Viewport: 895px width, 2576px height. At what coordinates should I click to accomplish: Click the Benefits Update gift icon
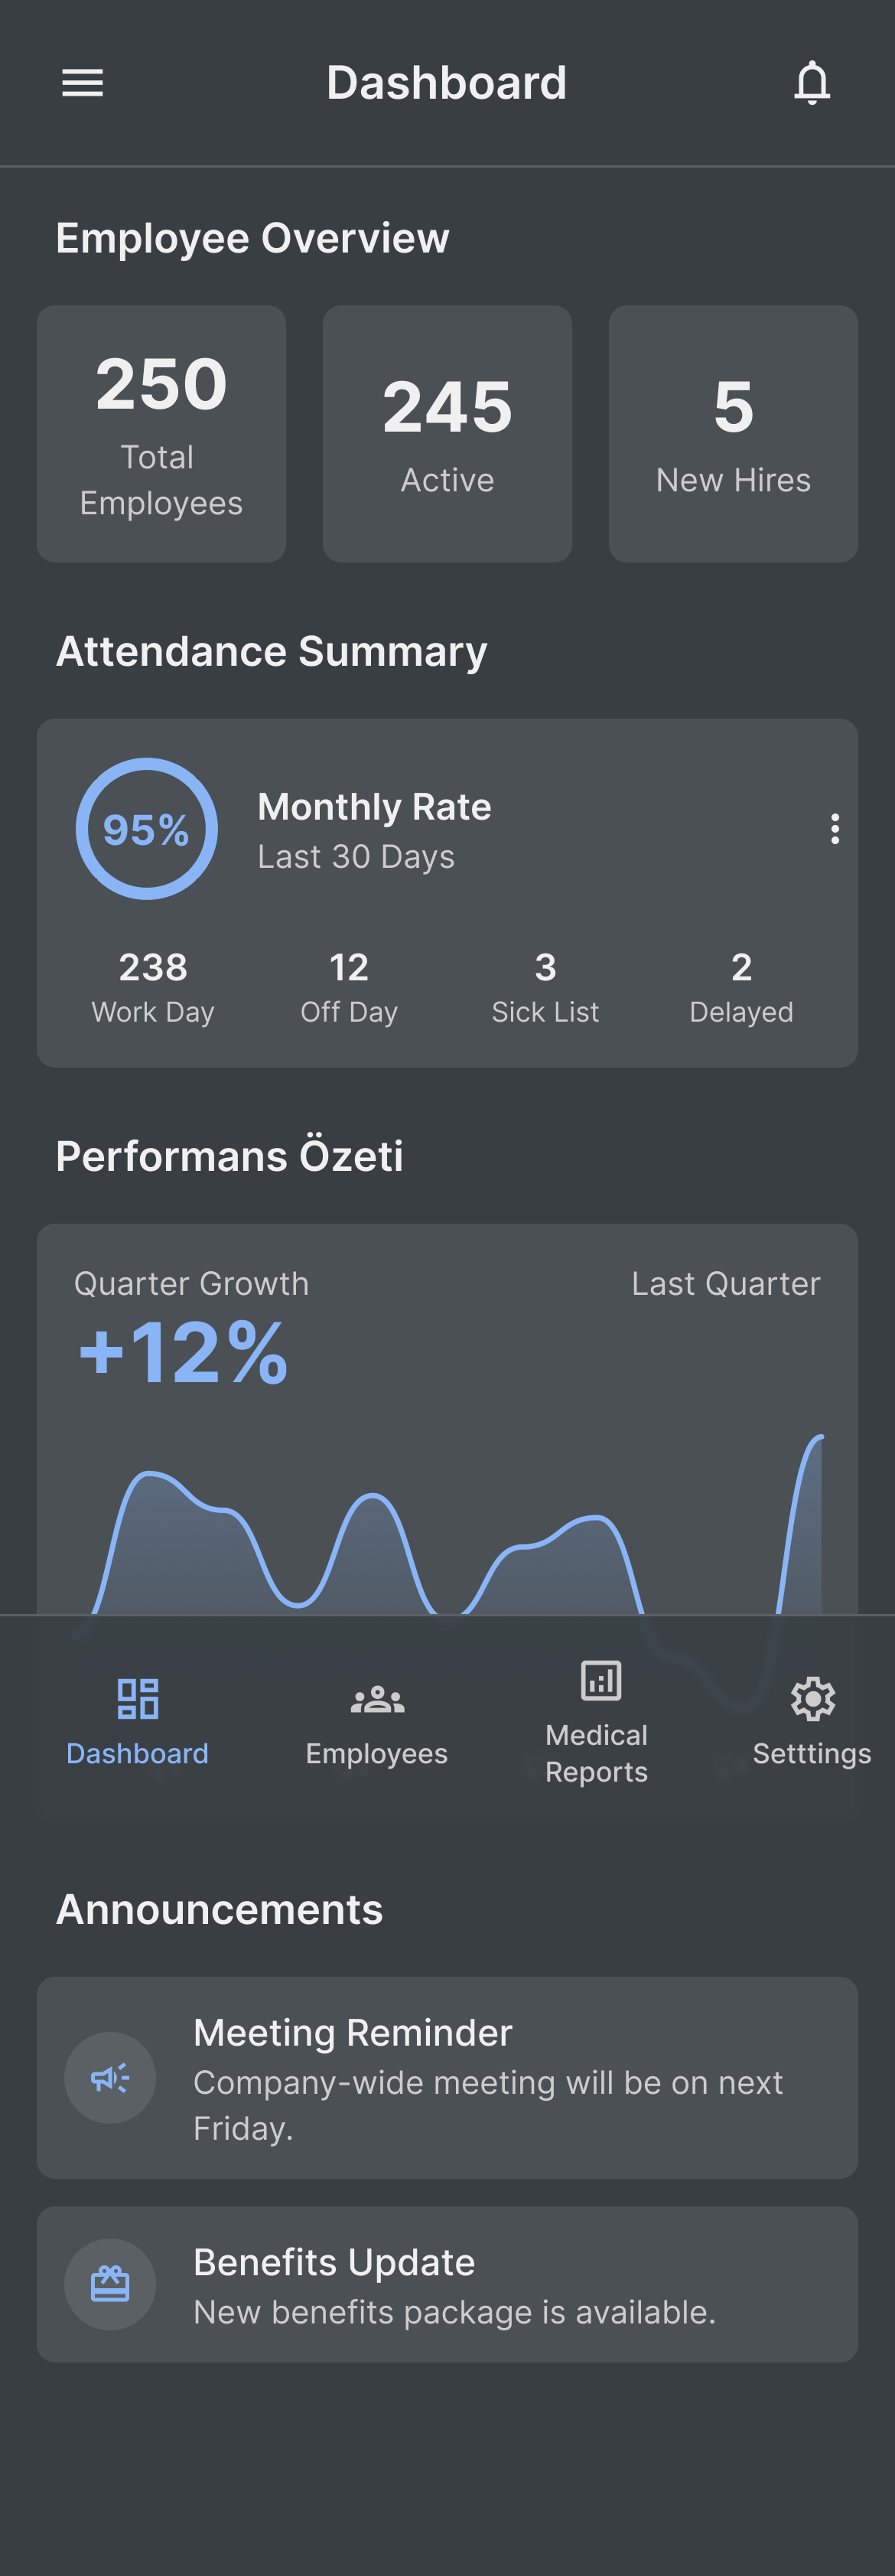click(x=110, y=2284)
